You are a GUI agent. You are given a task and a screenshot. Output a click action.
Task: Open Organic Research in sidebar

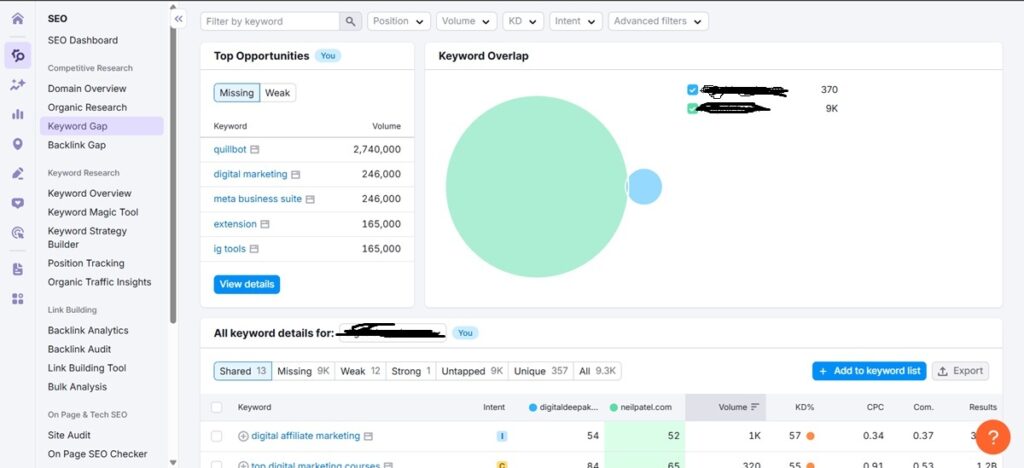click(88, 108)
